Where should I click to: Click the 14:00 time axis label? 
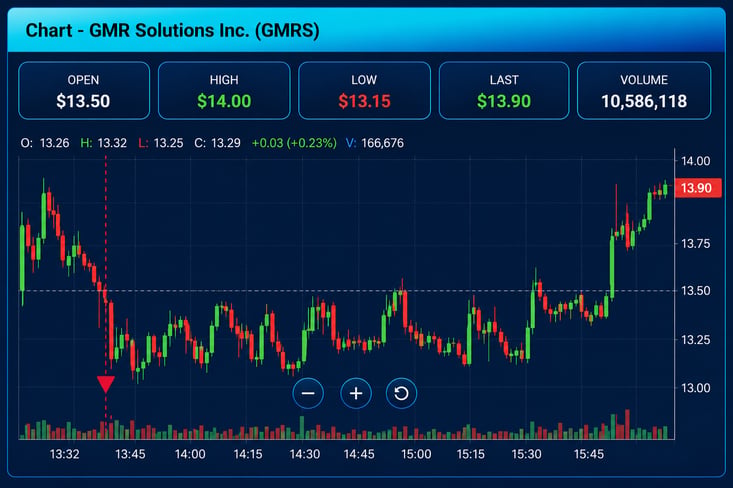[190, 454]
